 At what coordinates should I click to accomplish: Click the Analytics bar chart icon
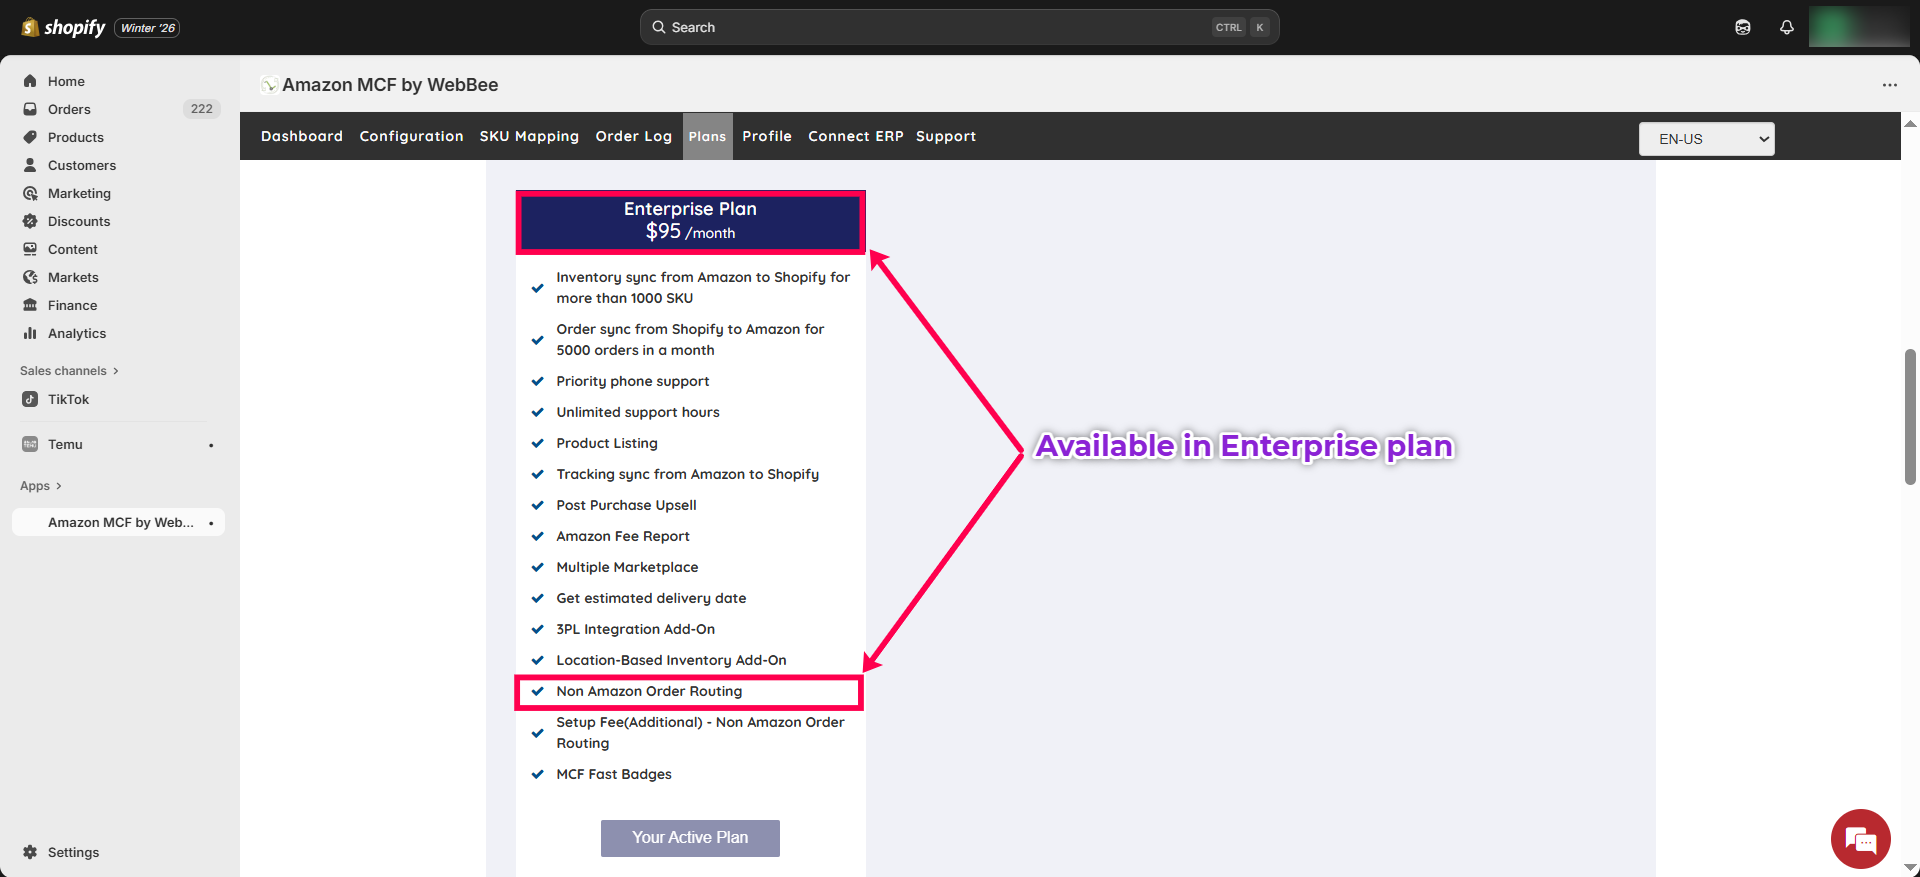point(30,333)
